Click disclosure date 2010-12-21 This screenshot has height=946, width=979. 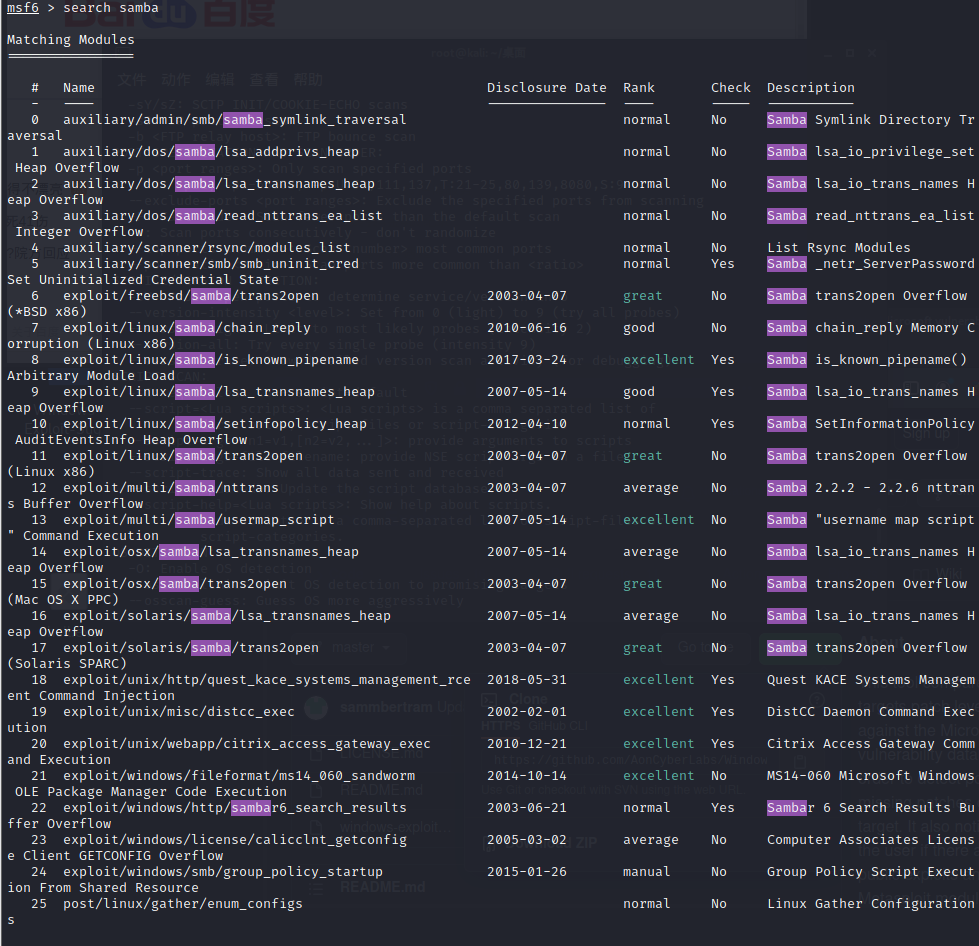[x=527, y=744]
